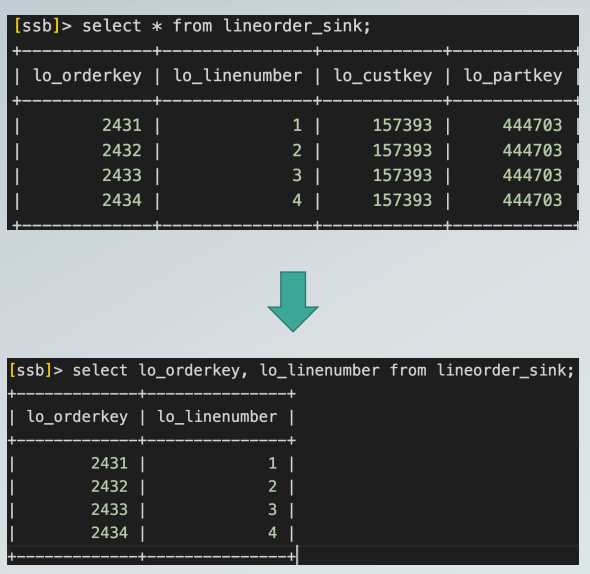Select the lo_orderkey header in bottom table
This screenshot has width=590, height=574.
78,417
